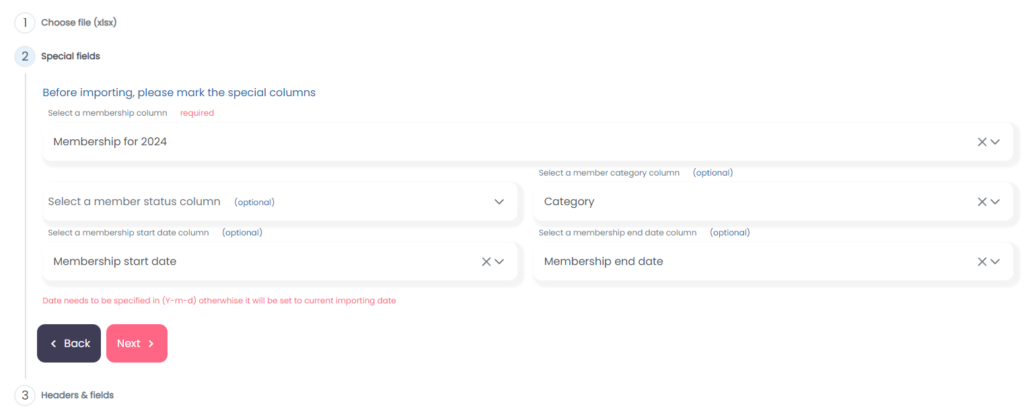1024x415 pixels.
Task: Click 'Select a member category column' label
Action: coord(609,173)
